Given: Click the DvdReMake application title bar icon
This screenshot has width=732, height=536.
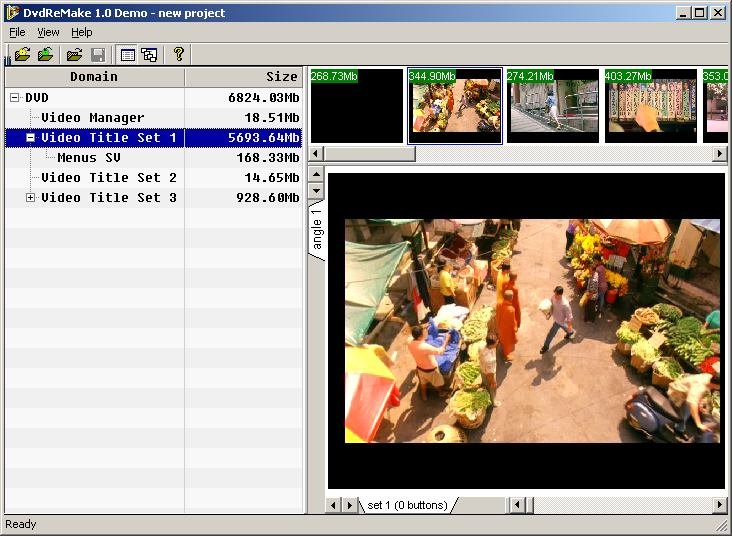Looking at the screenshot, I should pos(13,13).
